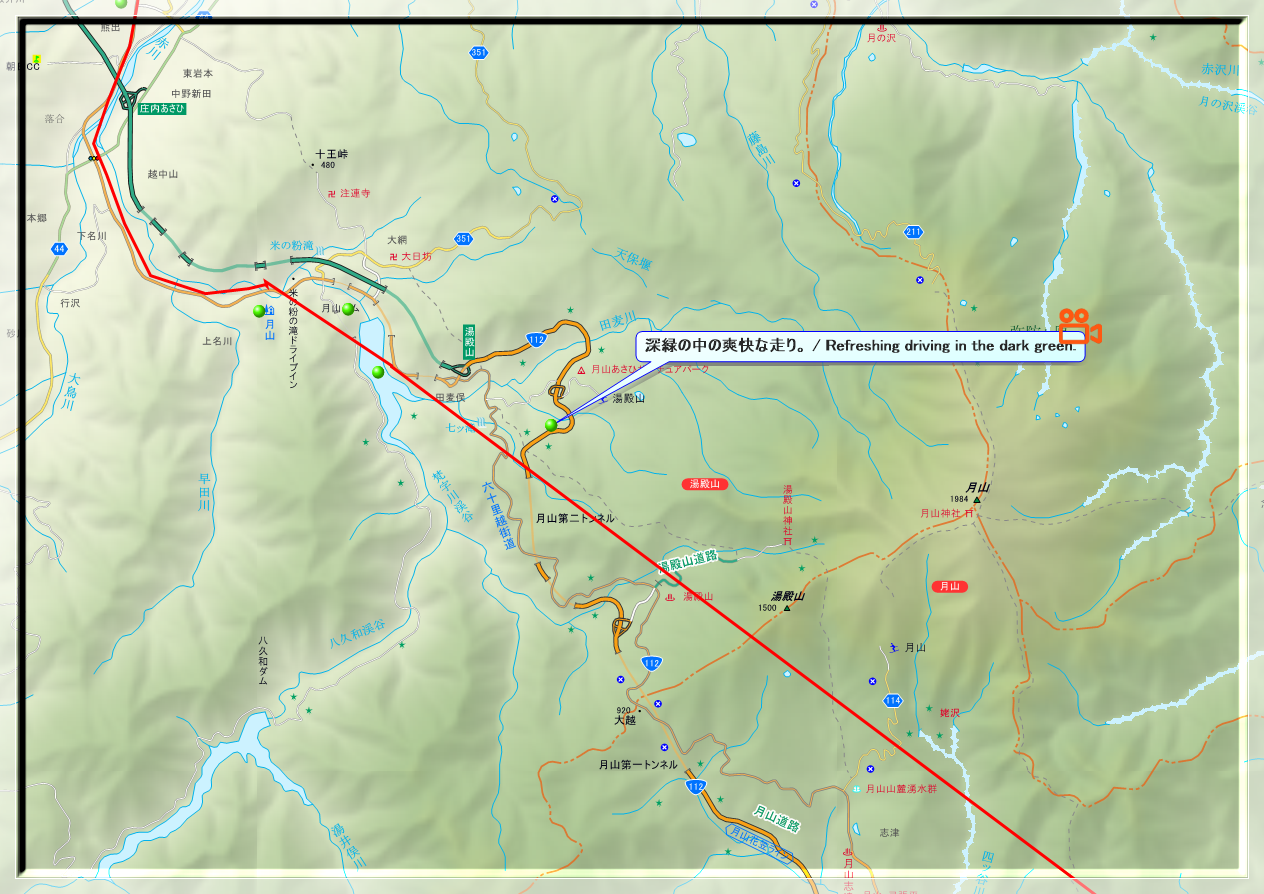The image size is (1264, 894).
Task: Click the red 湯殿山 area badge
Action: pyautogui.click(x=706, y=484)
